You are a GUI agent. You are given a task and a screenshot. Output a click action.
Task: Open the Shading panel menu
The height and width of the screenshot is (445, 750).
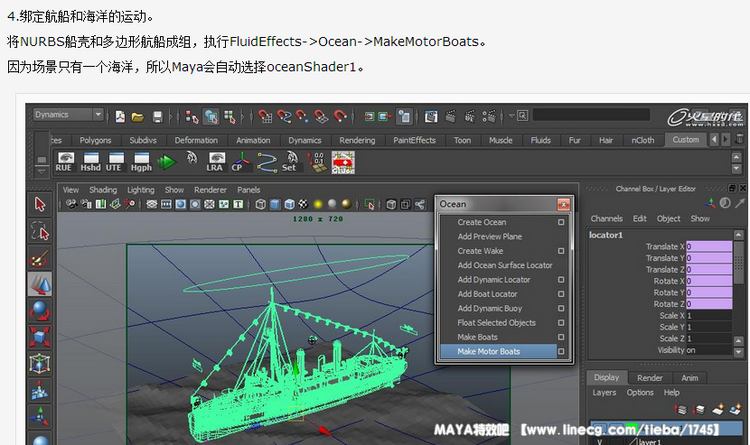[103, 190]
